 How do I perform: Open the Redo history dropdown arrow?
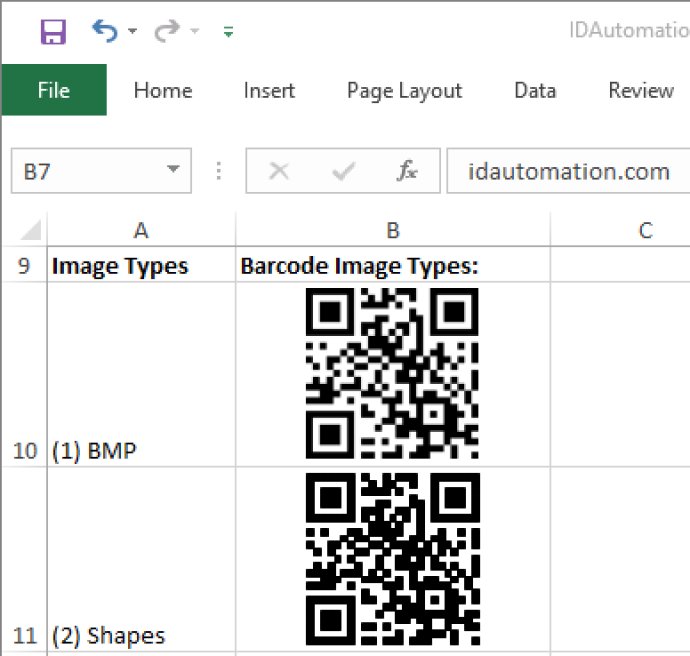pos(195,31)
